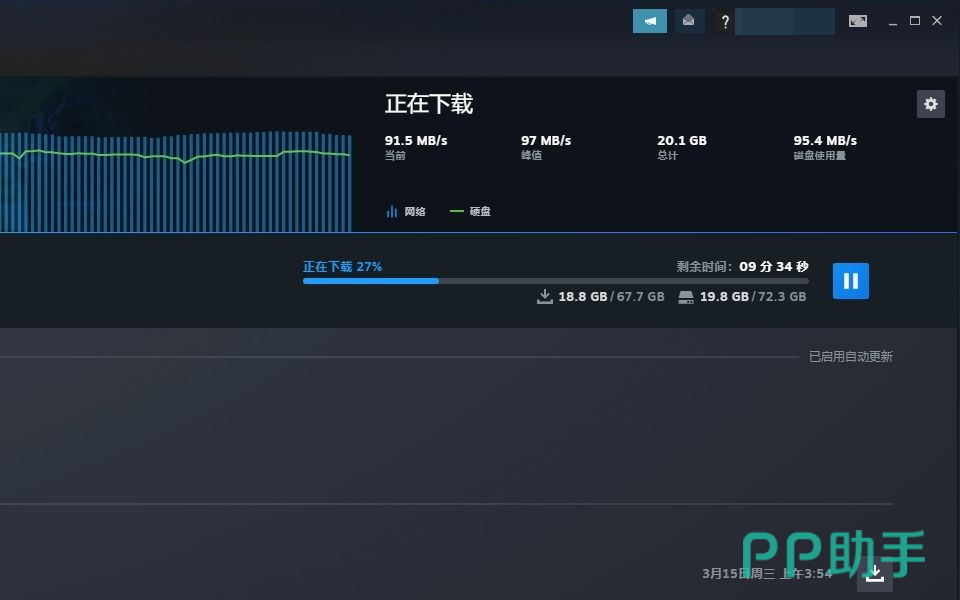Enter Big Picture mode via the arrows icon
The height and width of the screenshot is (600, 960).
pos(858,21)
